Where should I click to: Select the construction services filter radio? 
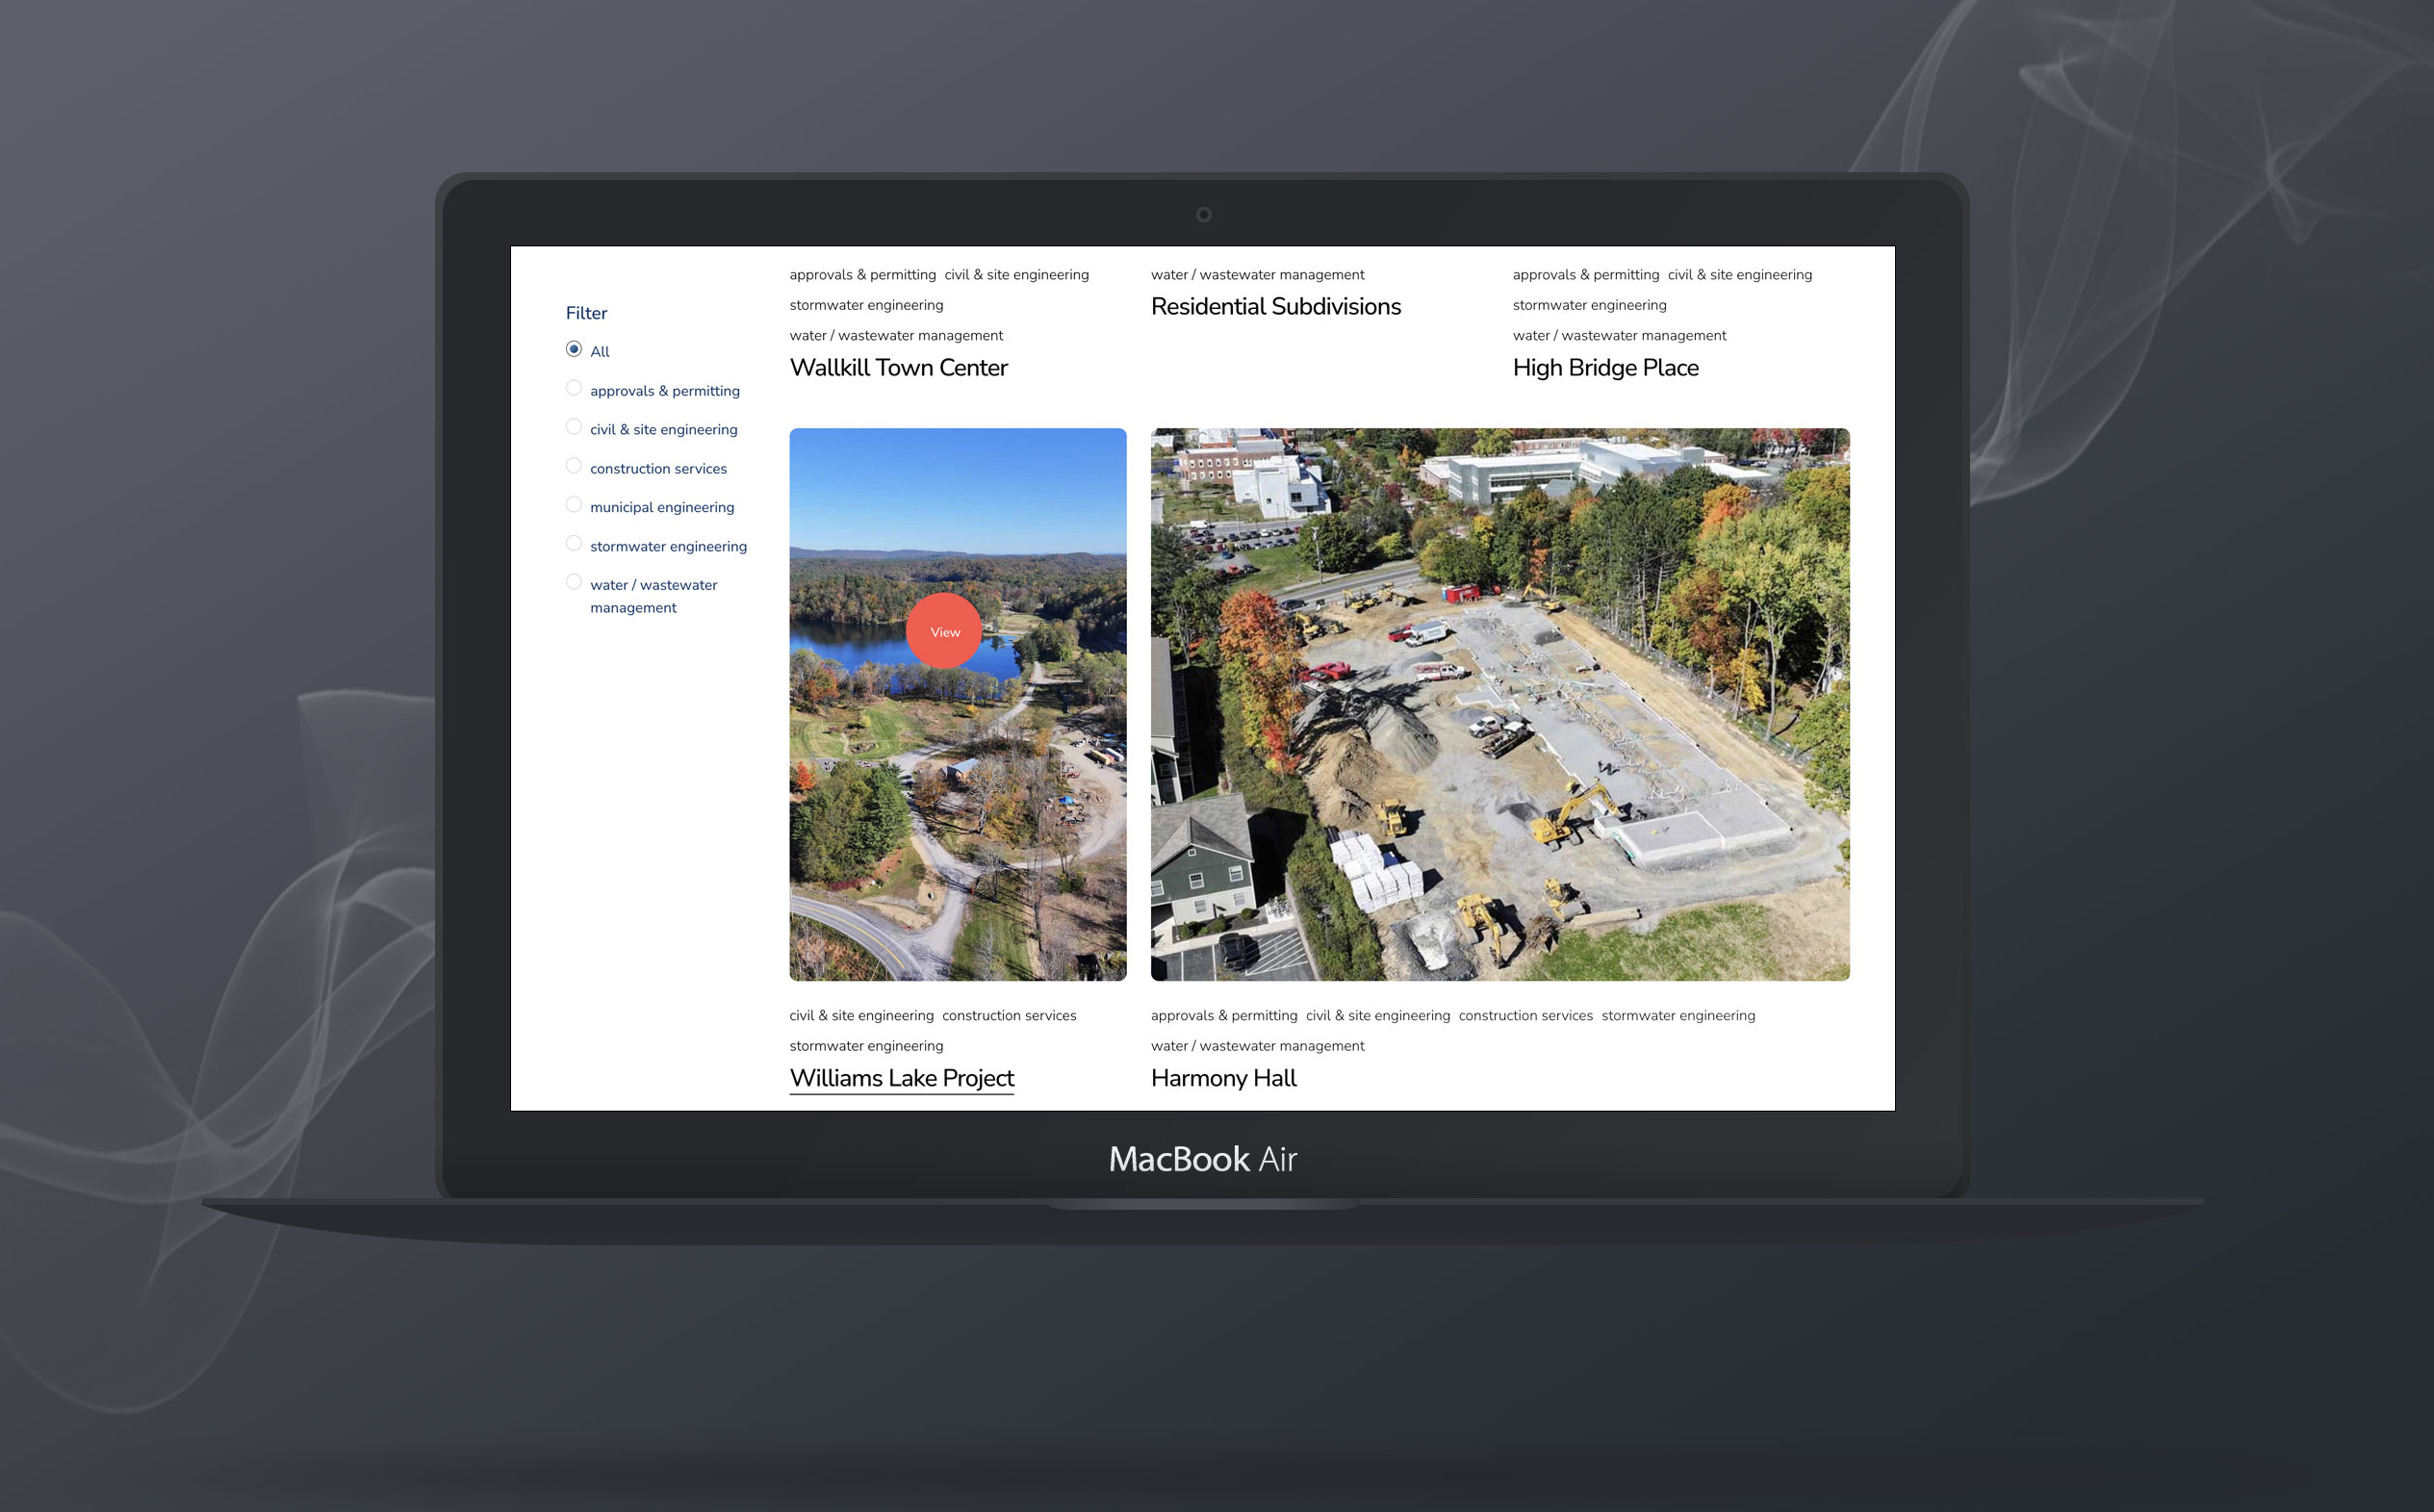point(574,466)
